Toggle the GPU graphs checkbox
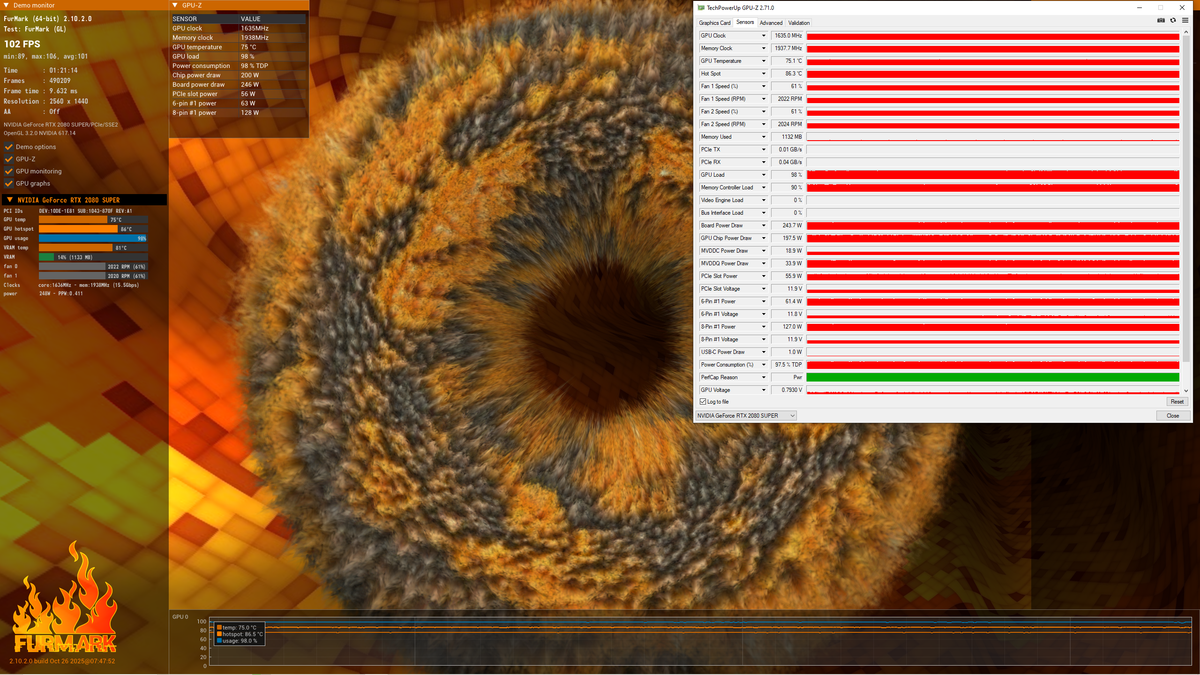This screenshot has width=1200, height=675. click(x=9, y=183)
